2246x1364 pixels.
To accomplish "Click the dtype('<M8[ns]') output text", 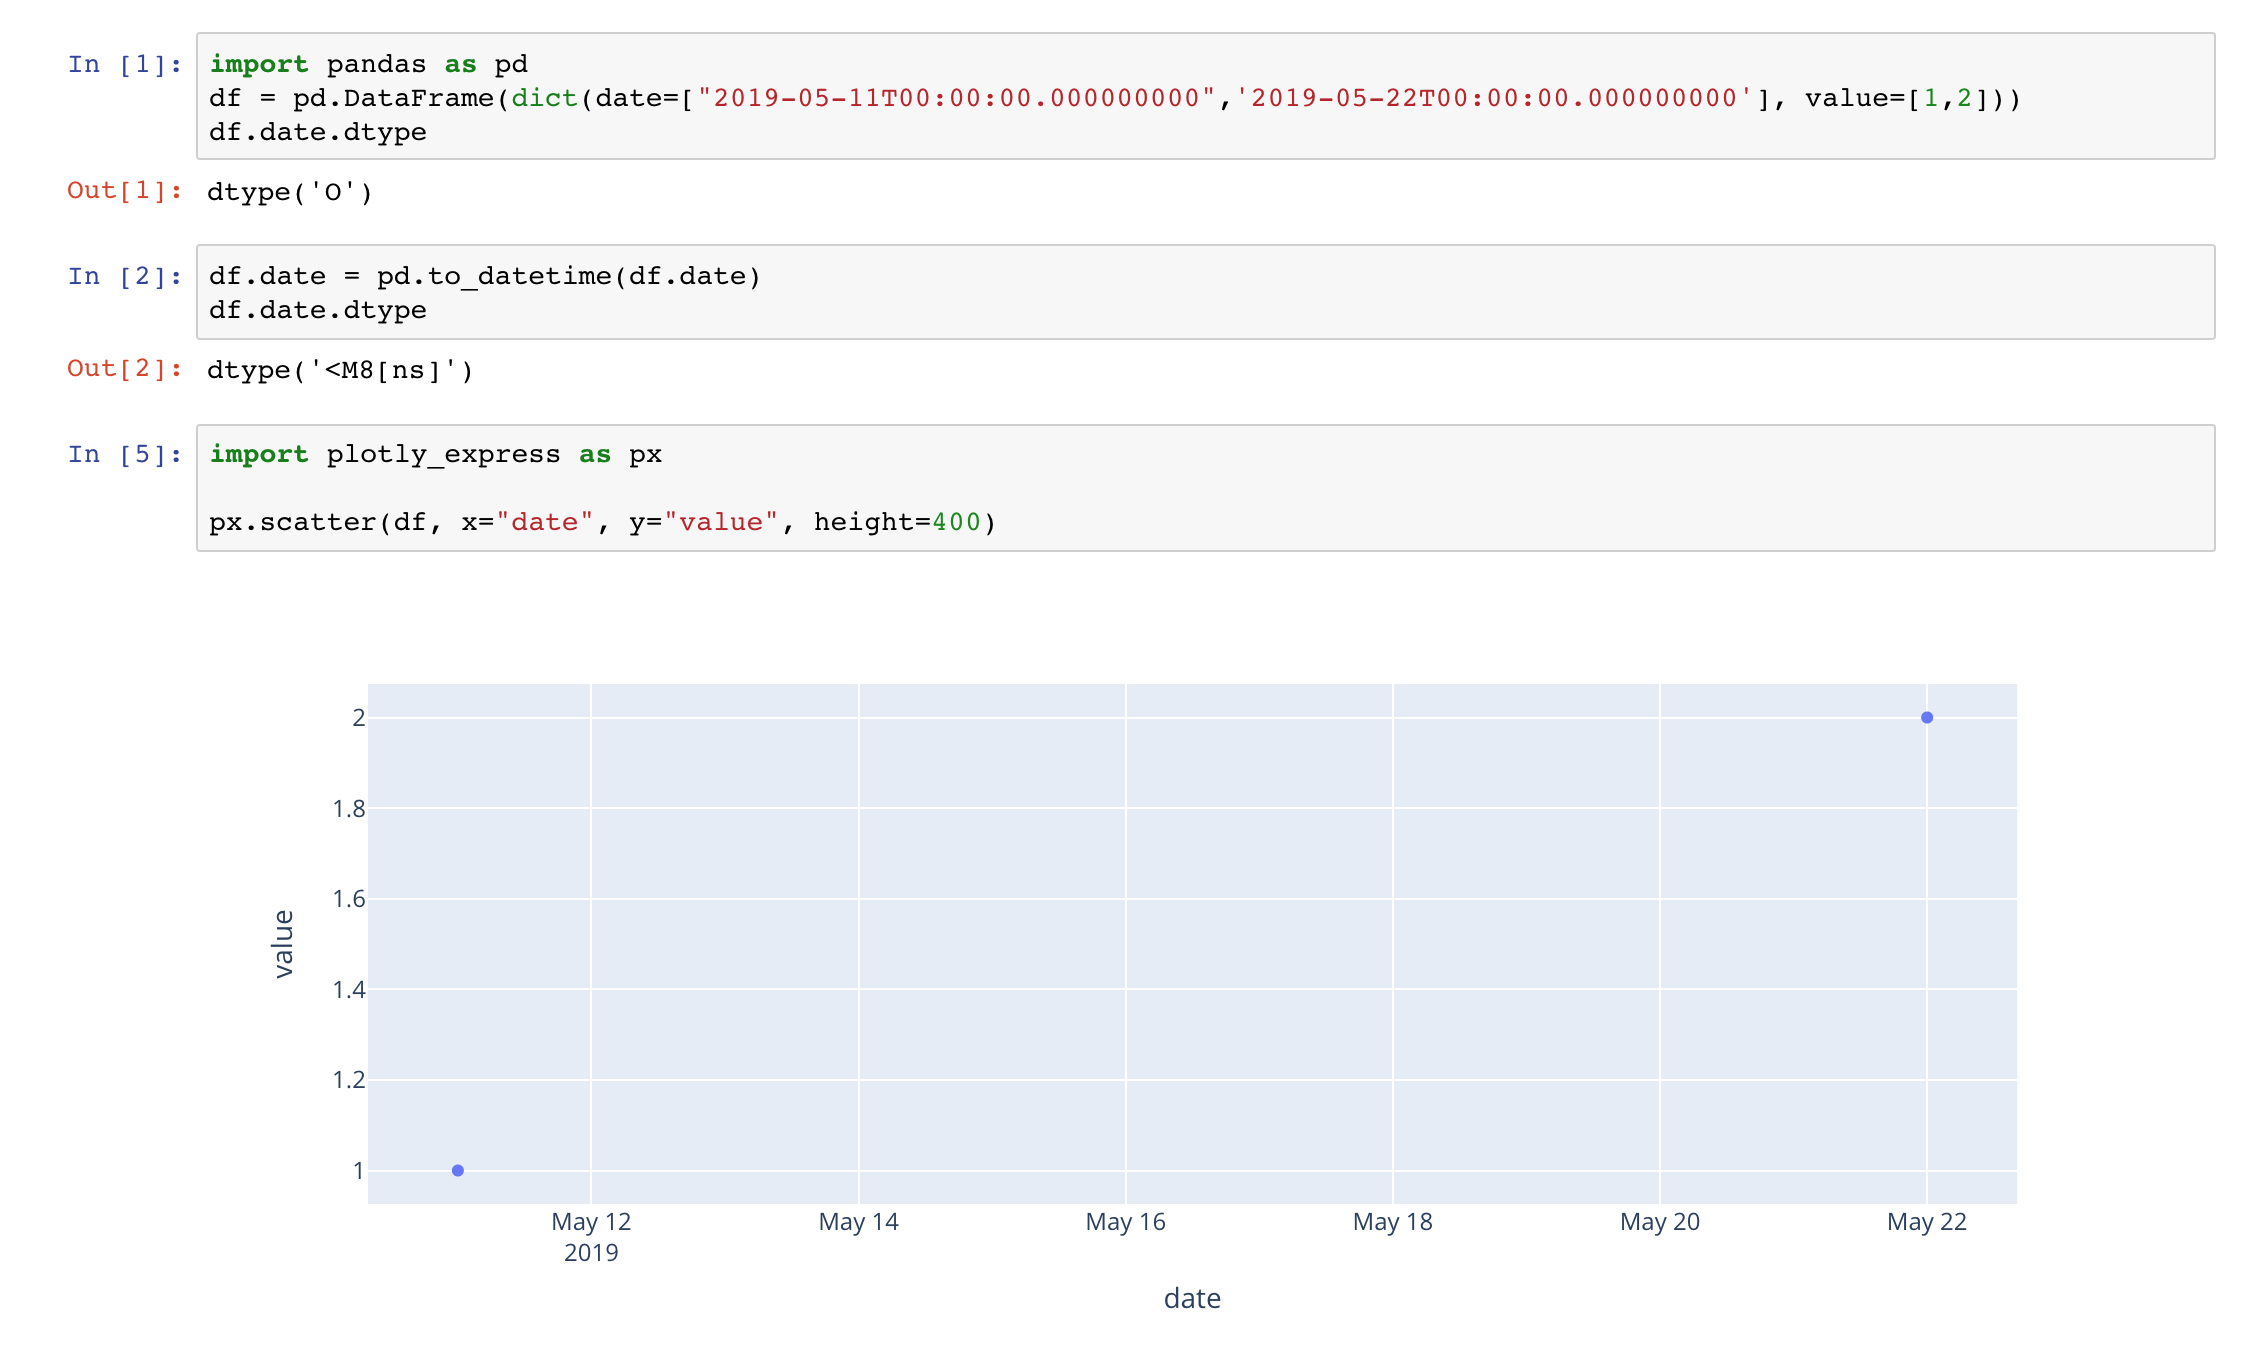I will click(x=340, y=370).
